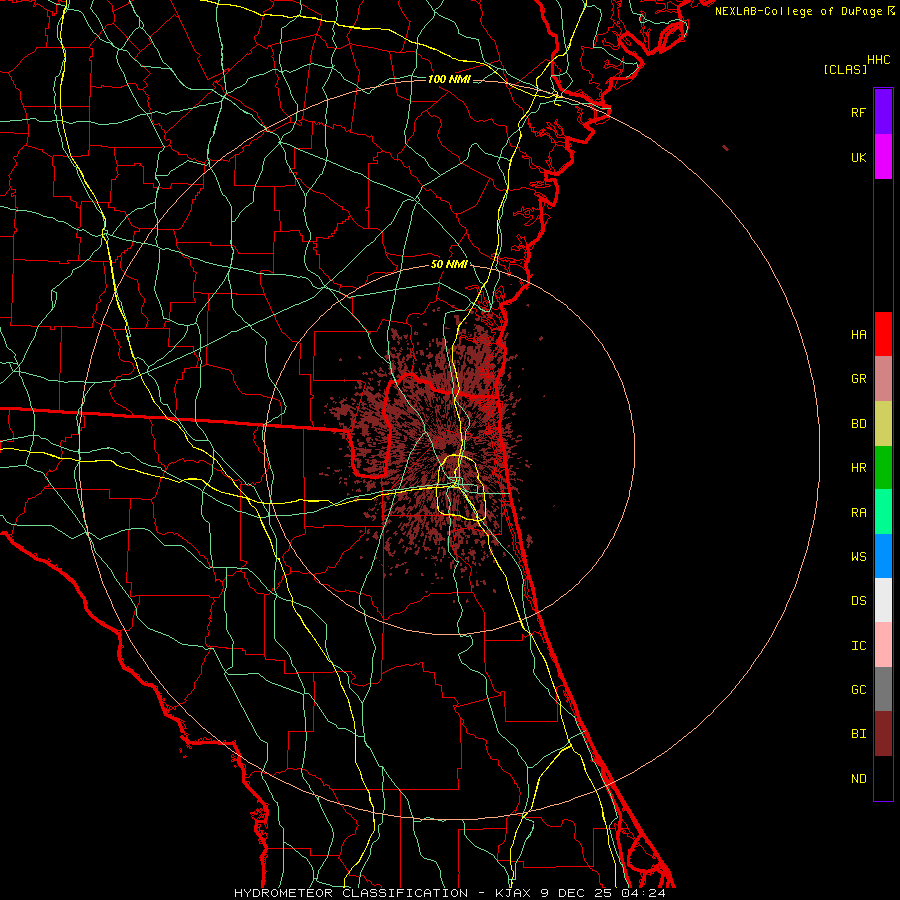The image size is (900, 900).
Task: Click the ND black legend swatch
Action: [x=883, y=778]
